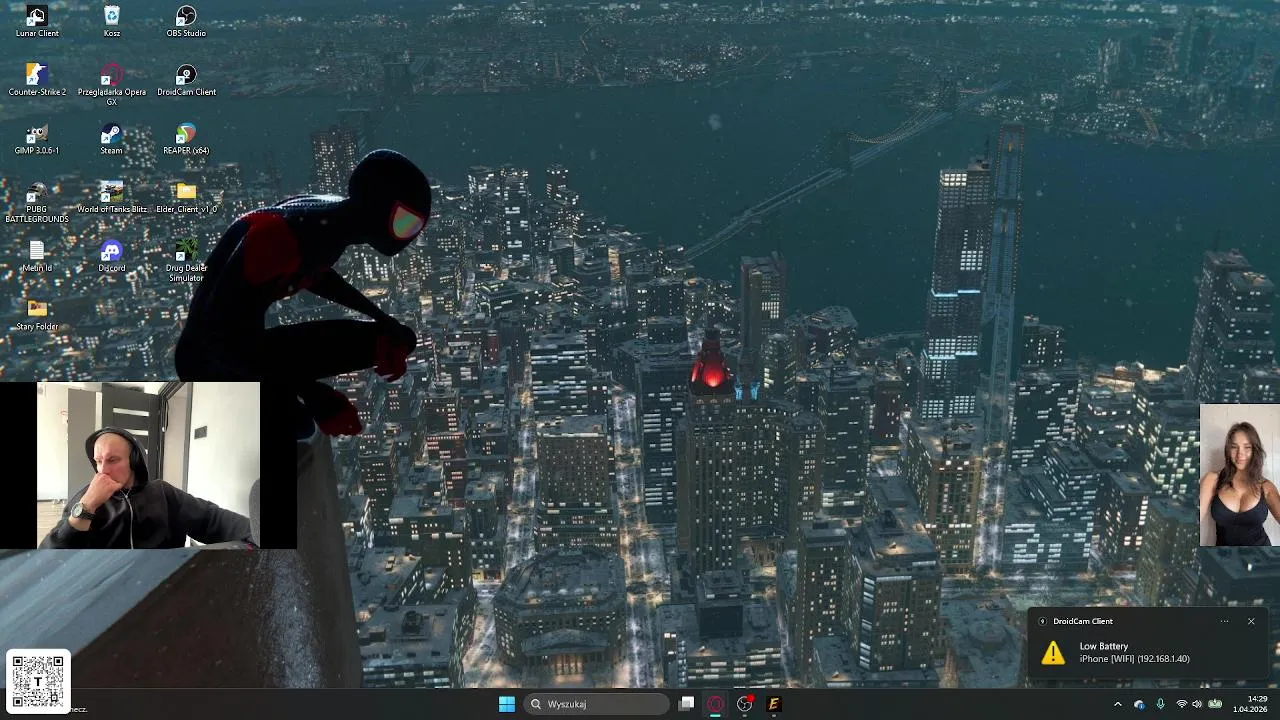Image resolution: width=1280 pixels, height=720 pixels.
Task: Launch the OBS Studio desktop shortcut
Action: point(186,22)
